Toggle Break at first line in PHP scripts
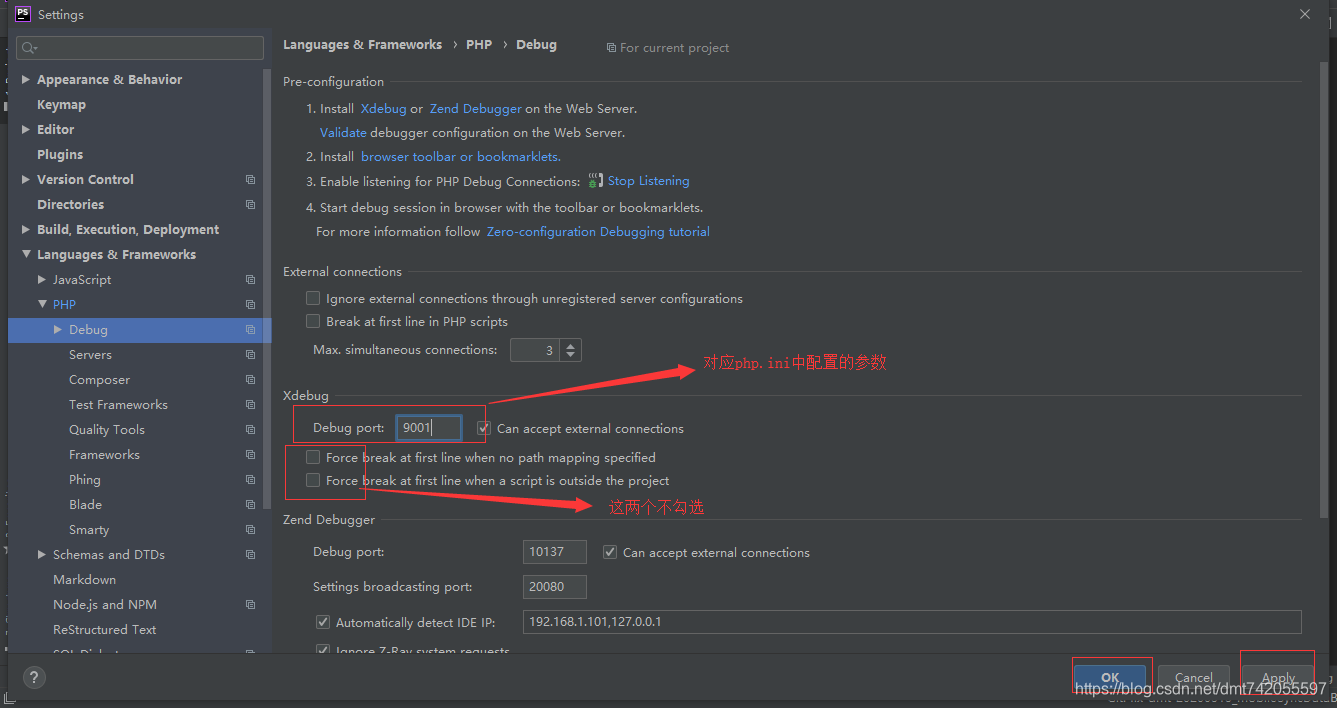This screenshot has width=1337, height=708. [x=313, y=321]
